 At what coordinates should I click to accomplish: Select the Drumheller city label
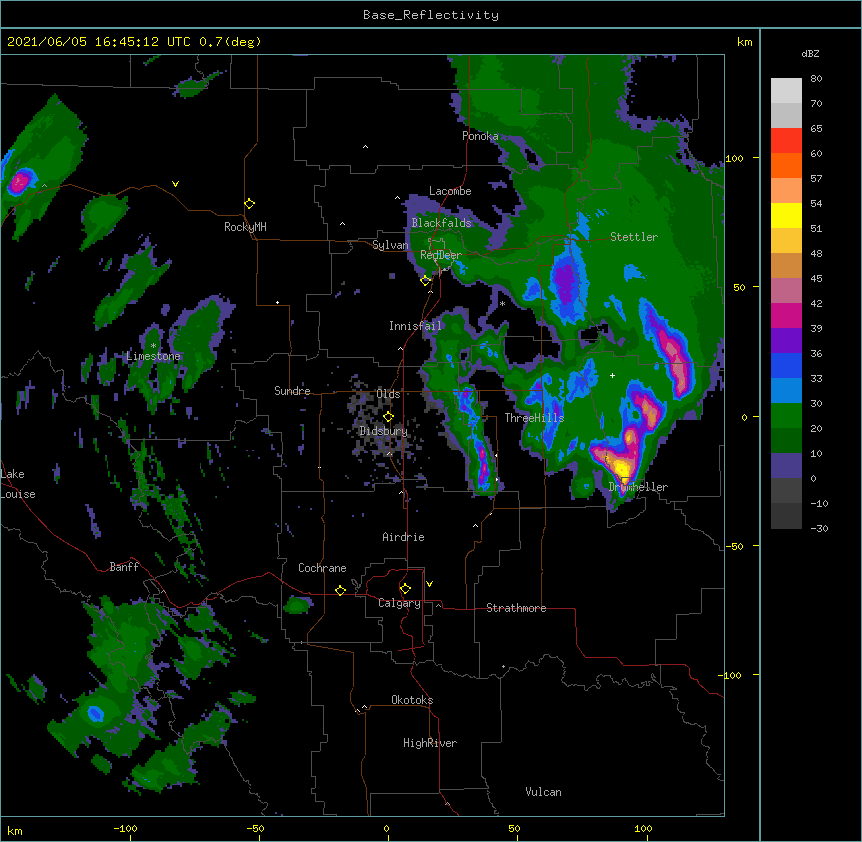(x=638, y=487)
